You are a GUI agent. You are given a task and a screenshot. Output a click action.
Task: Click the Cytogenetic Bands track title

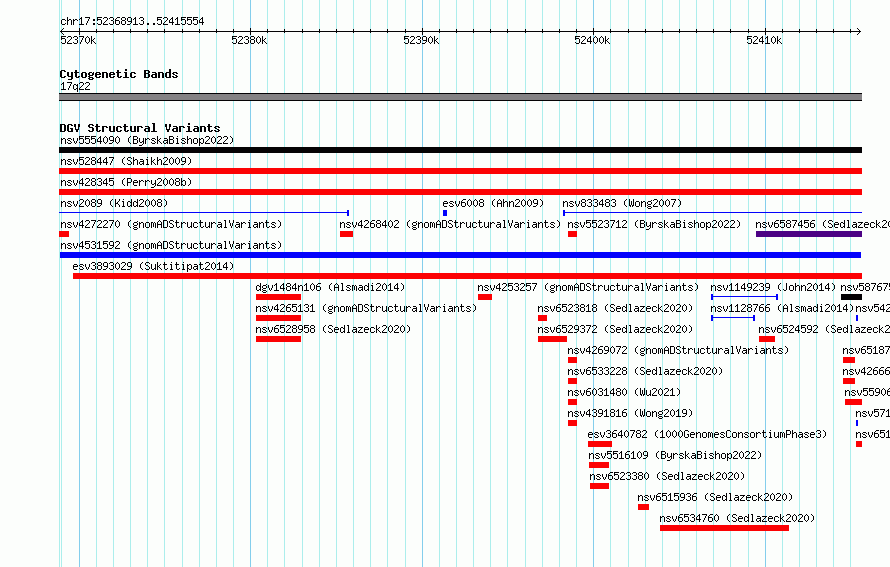pos(119,74)
